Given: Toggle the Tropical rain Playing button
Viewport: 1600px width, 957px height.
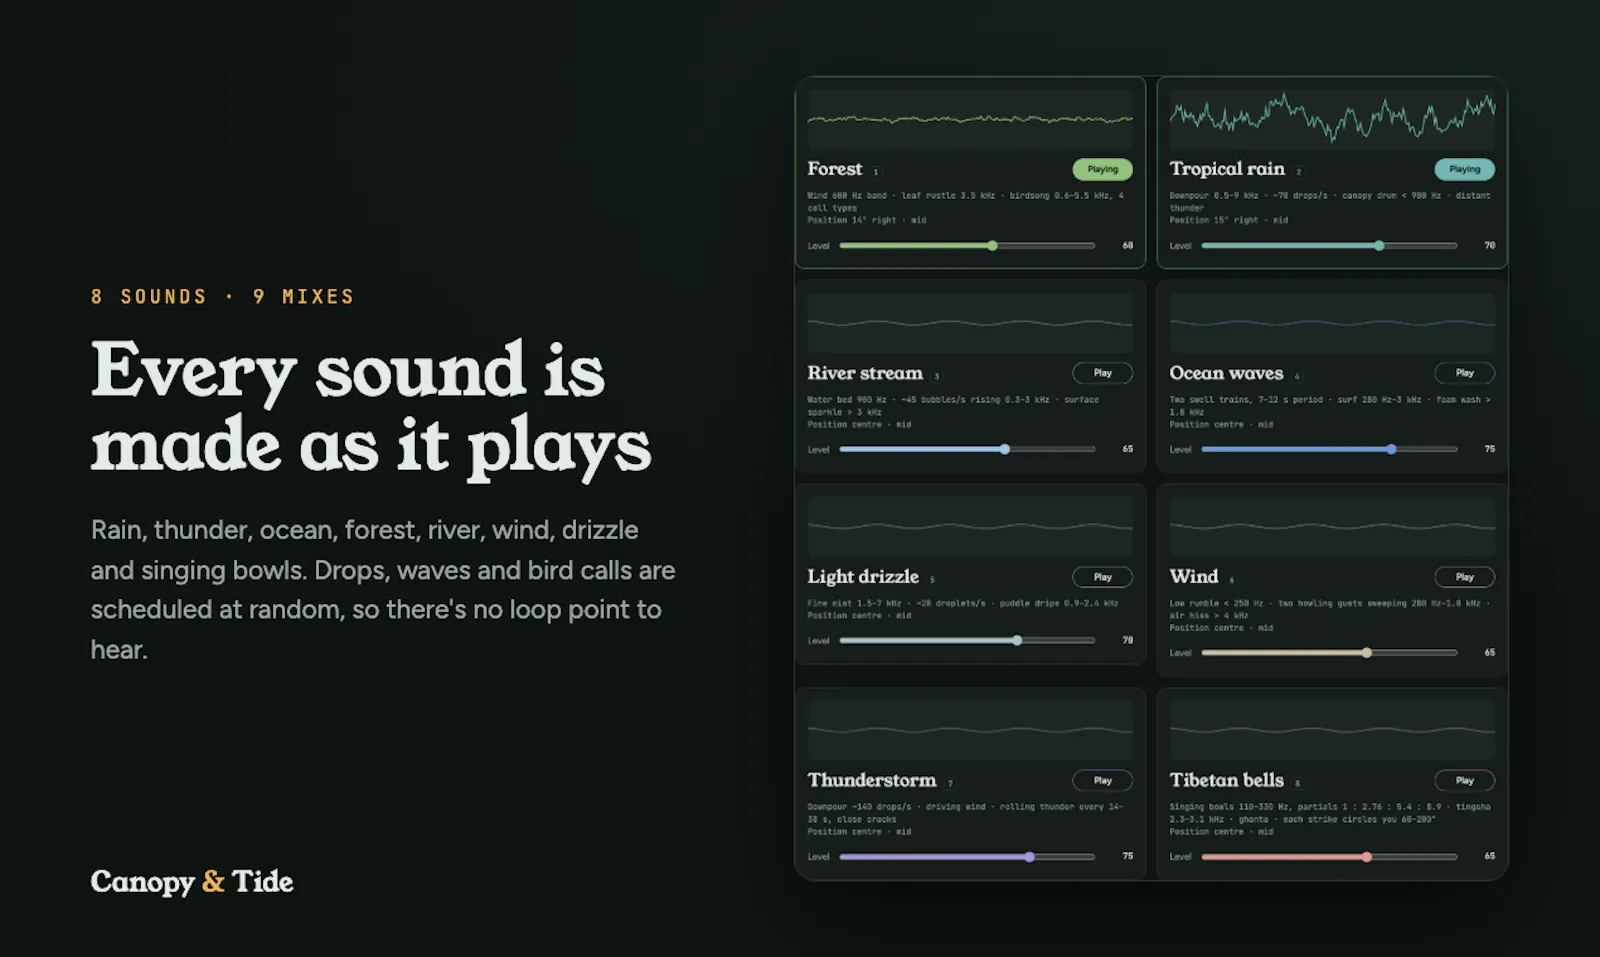Looking at the screenshot, I should (1464, 169).
